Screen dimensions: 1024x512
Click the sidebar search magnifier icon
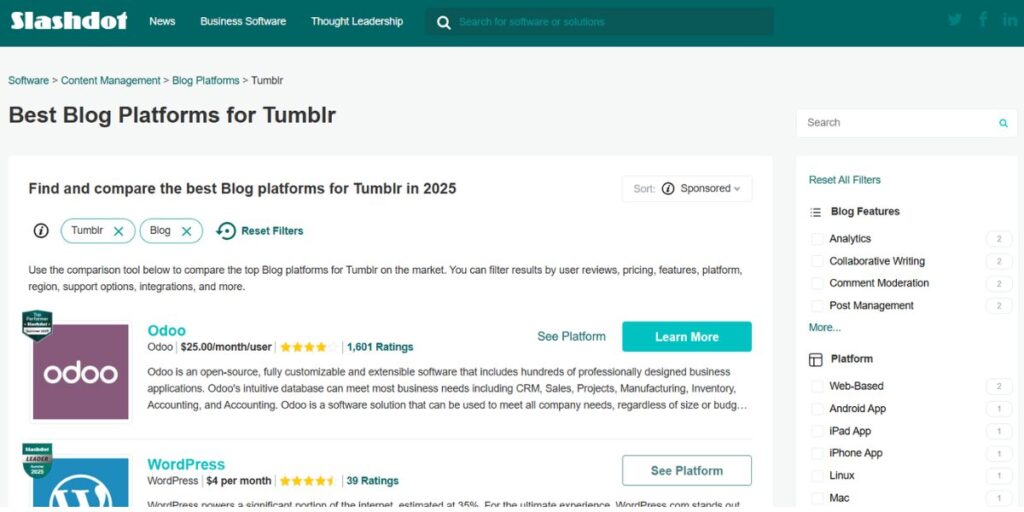pyautogui.click(x=1003, y=123)
